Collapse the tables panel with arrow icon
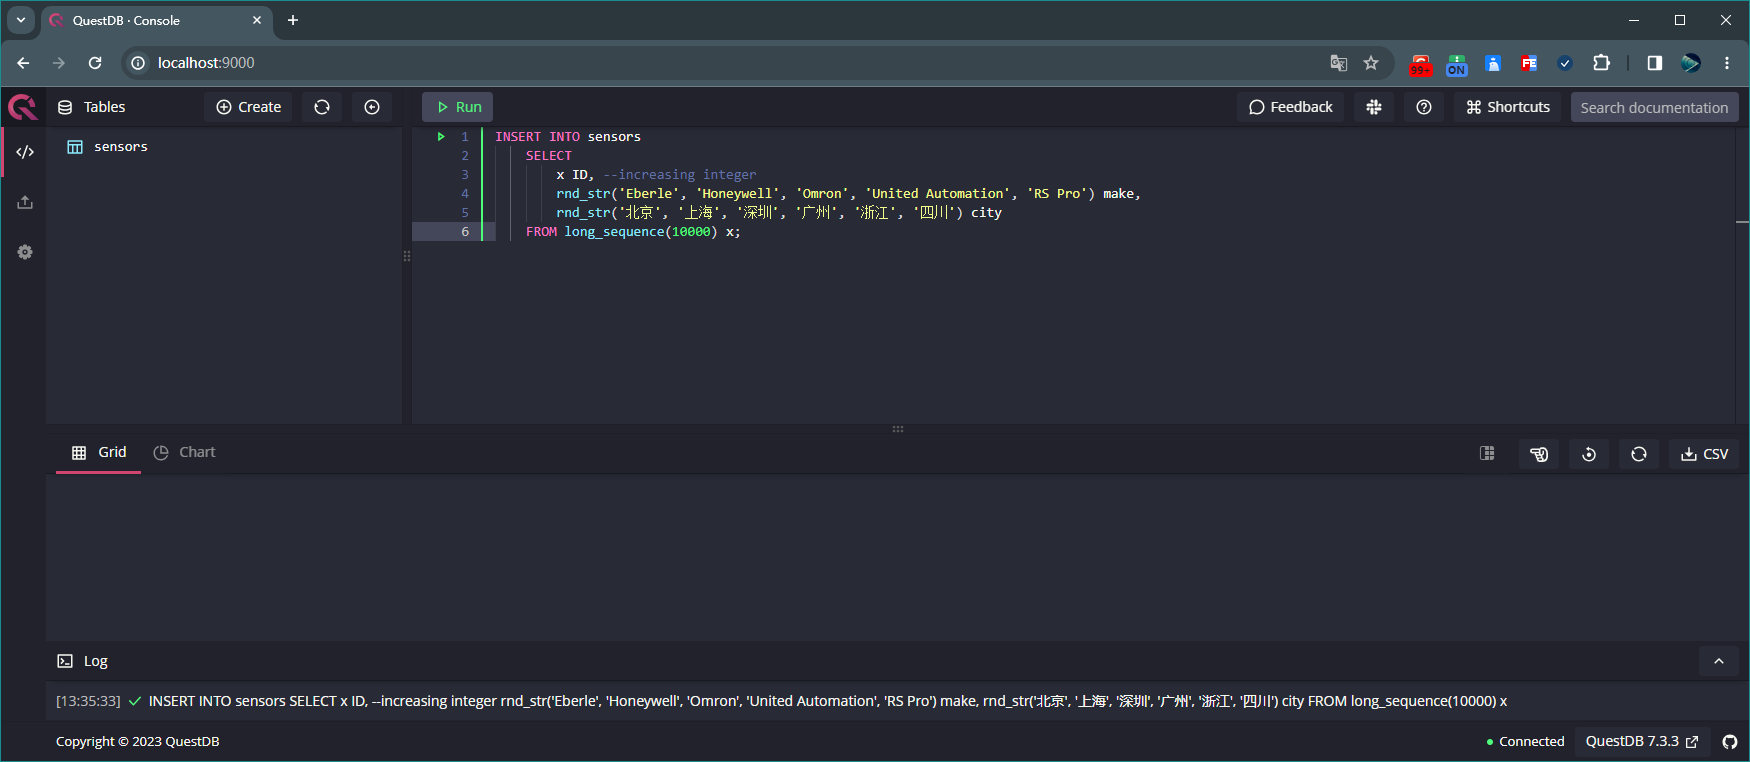 click(x=372, y=107)
